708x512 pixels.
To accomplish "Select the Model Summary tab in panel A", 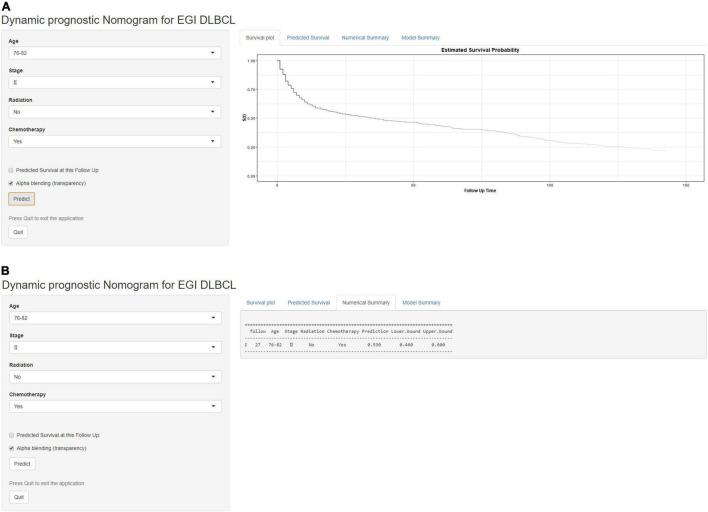I will [x=421, y=37].
